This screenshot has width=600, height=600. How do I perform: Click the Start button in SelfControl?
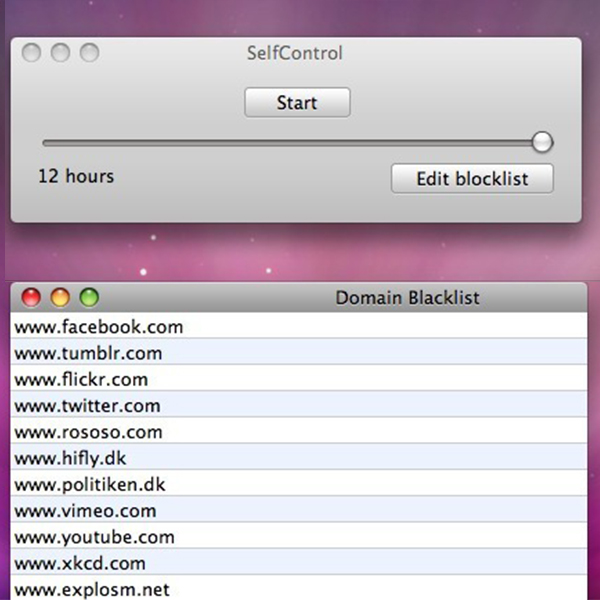(x=297, y=103)
